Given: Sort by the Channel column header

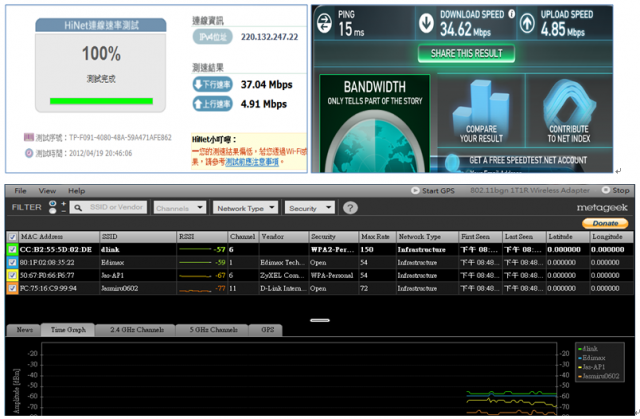Looking at the screenshot, I should click(x=243, y=237).
